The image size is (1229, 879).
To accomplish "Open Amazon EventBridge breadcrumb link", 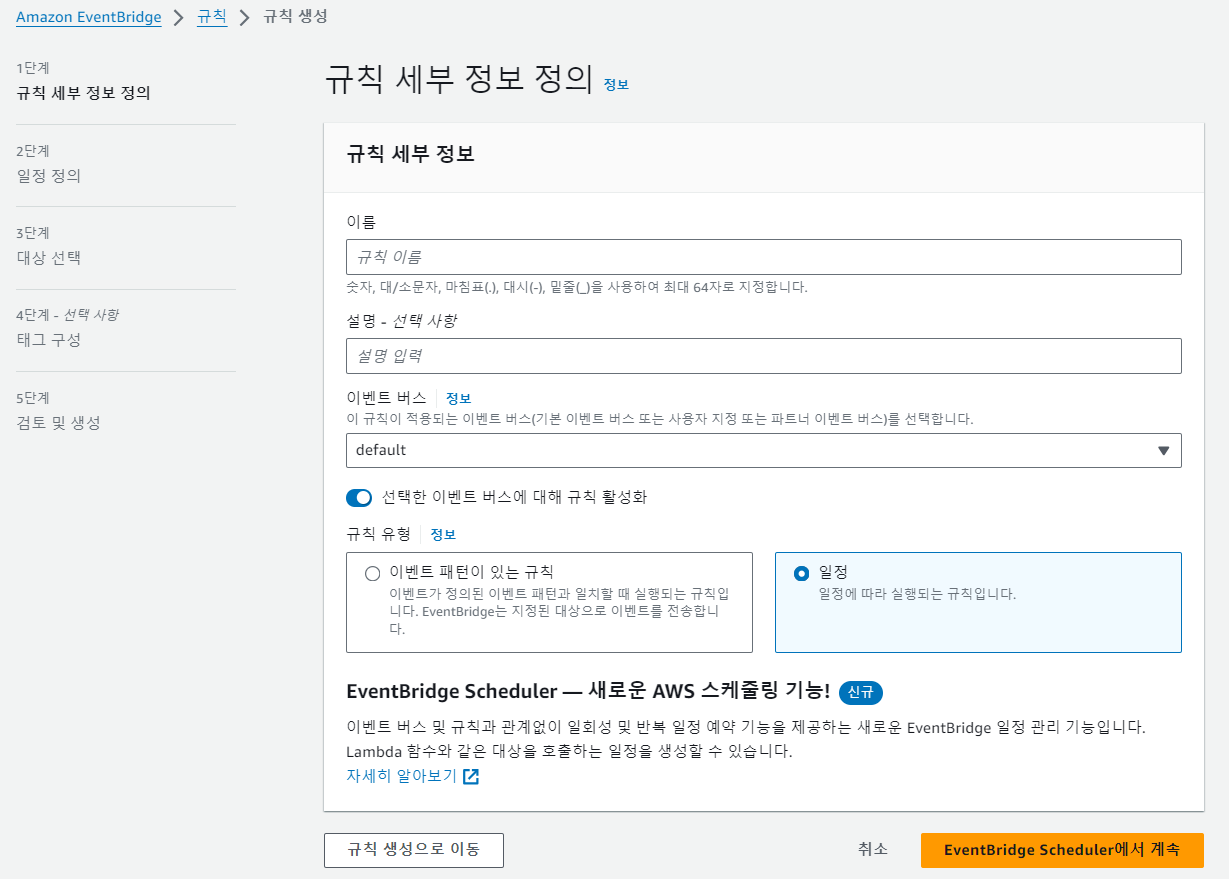I will (88, 17).
